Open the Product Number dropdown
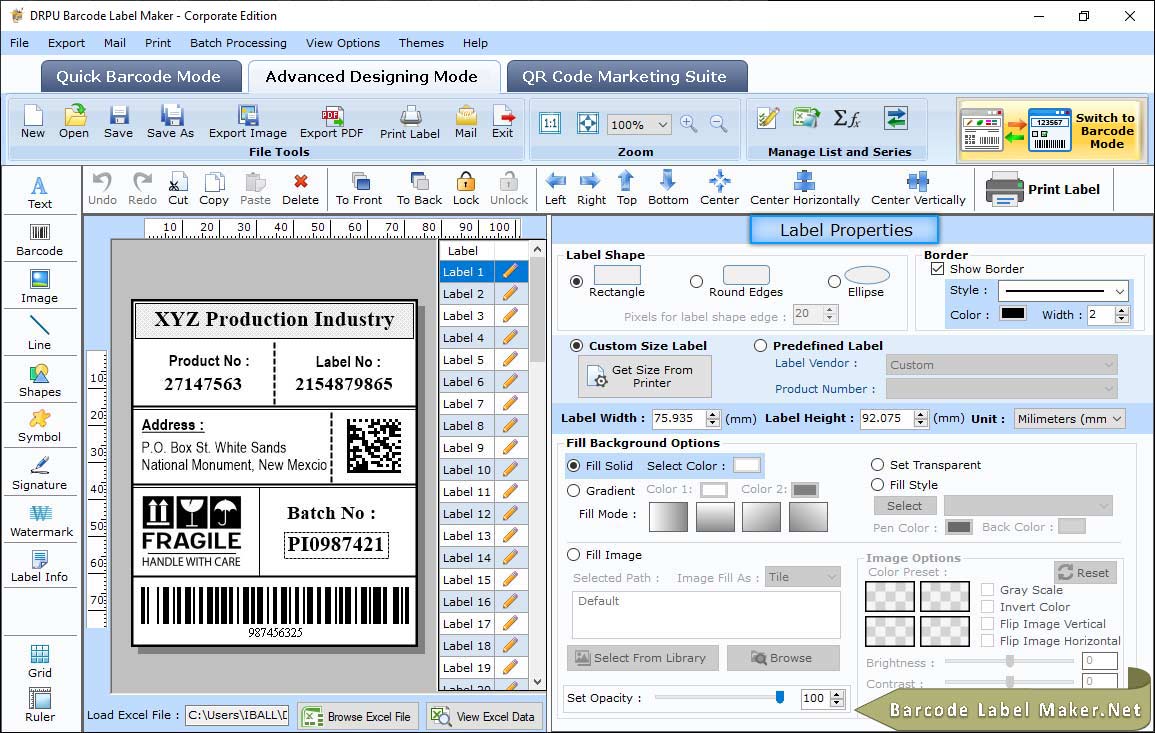 point(1001,388)
